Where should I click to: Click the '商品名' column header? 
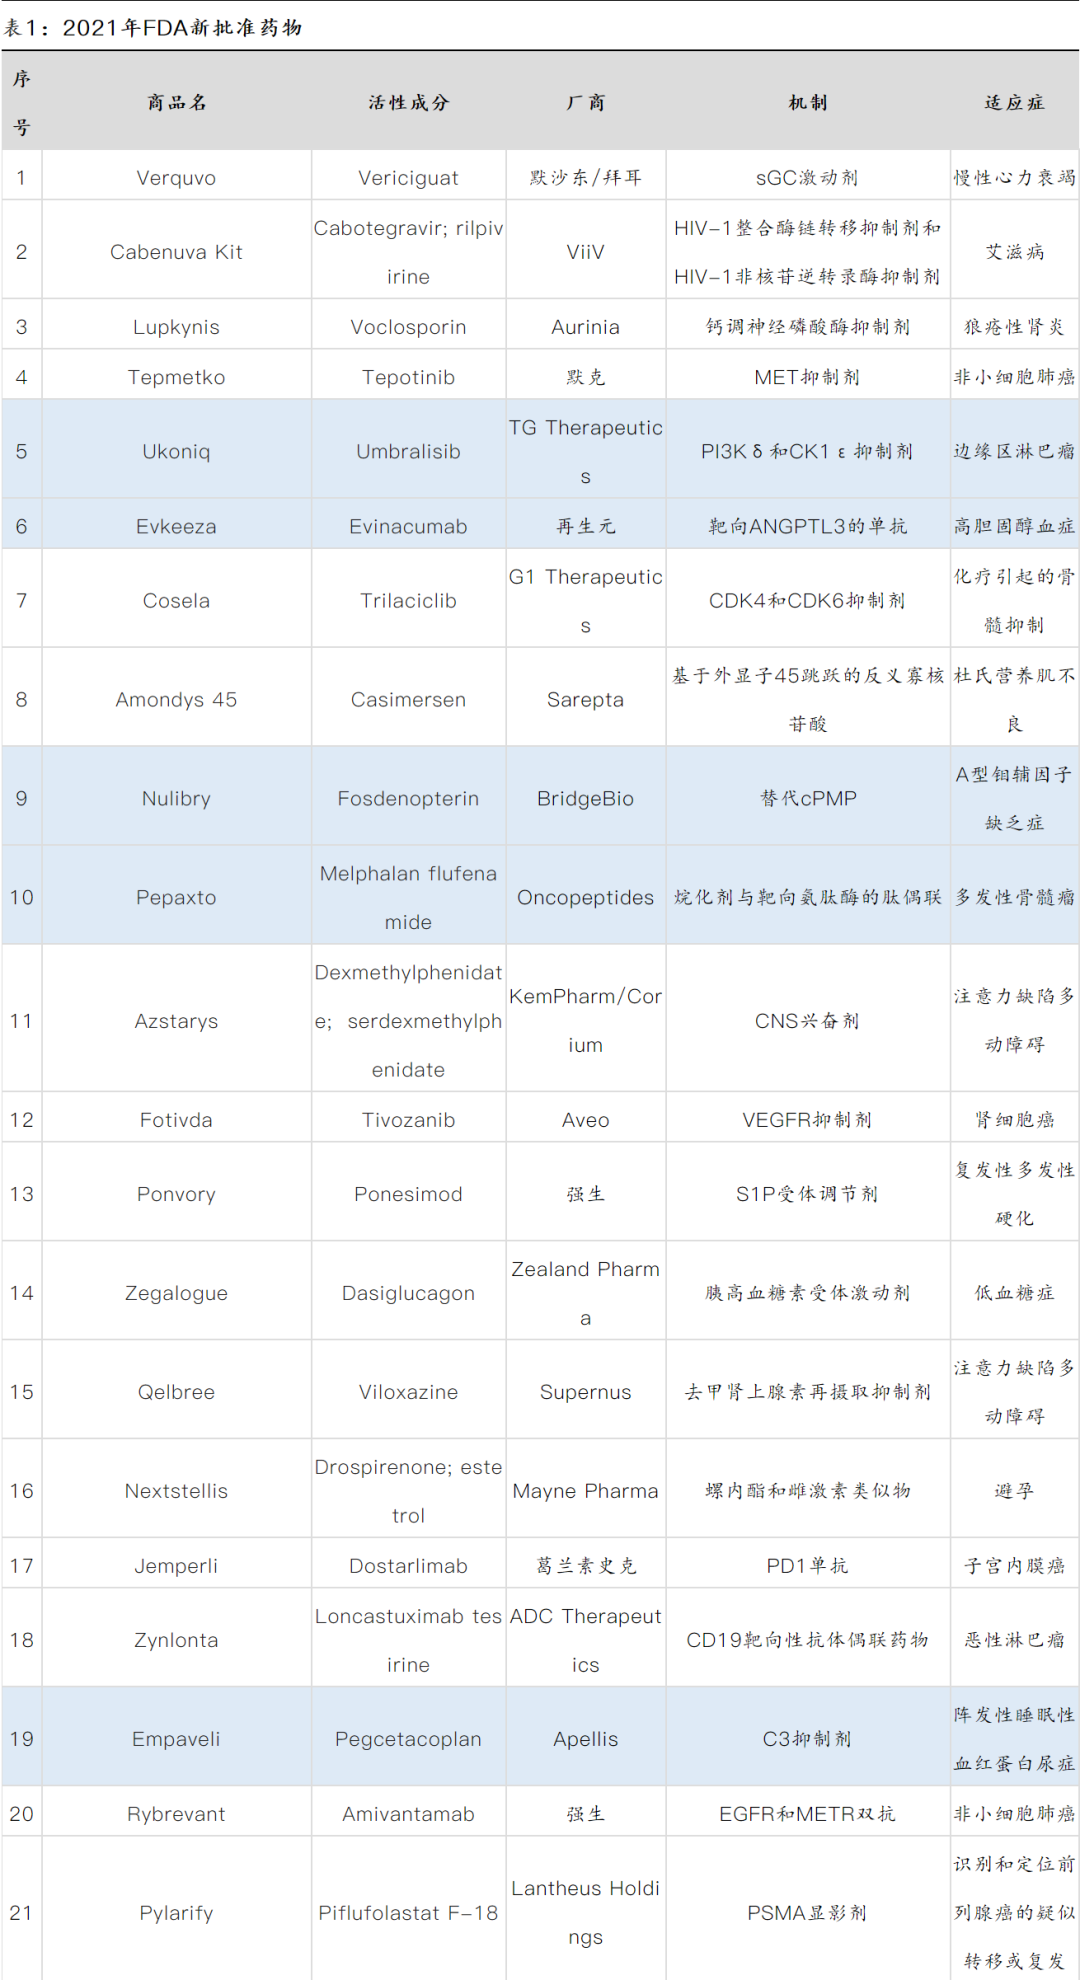point(177,102)
